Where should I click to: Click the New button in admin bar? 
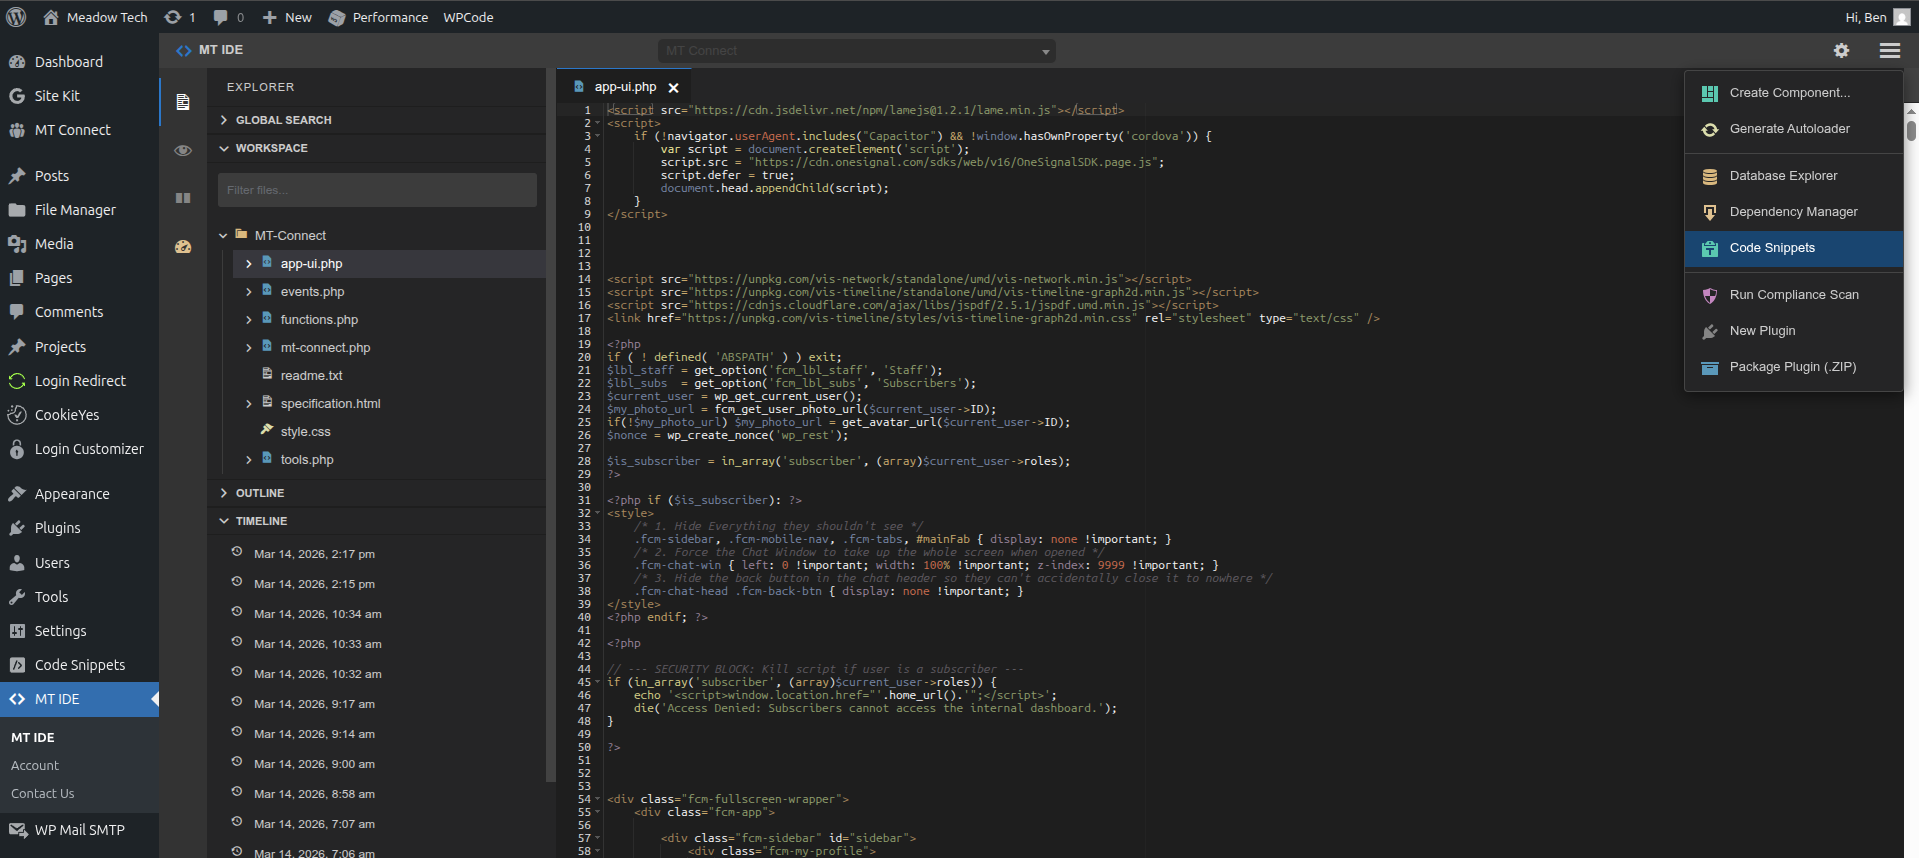(x=287, y=17)
